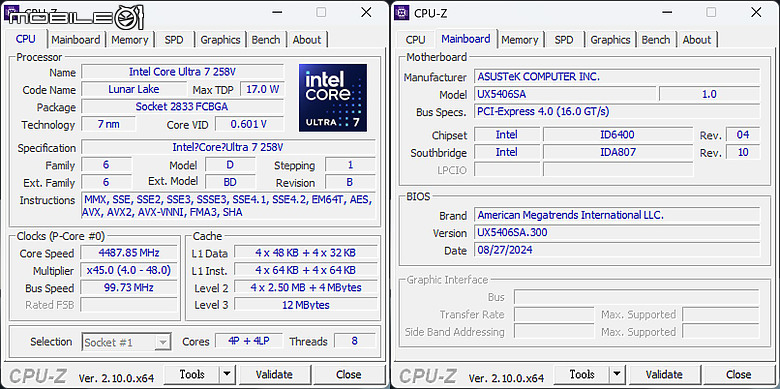
Task: Maximize the right CPU-Z window
Action: click(x=711, y=12)
